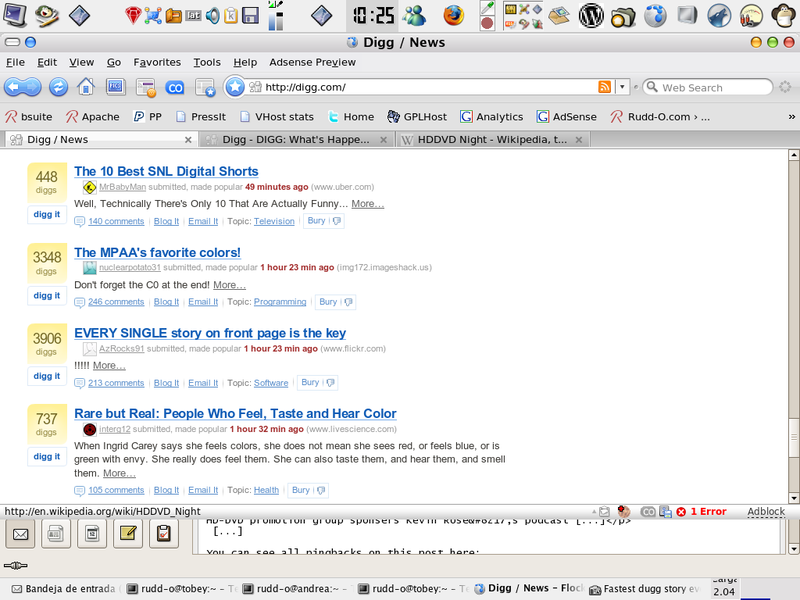The height and width of the screenshot is (600, 800).
Task: Click the grey CO icon in status bar
Action: 648,511
